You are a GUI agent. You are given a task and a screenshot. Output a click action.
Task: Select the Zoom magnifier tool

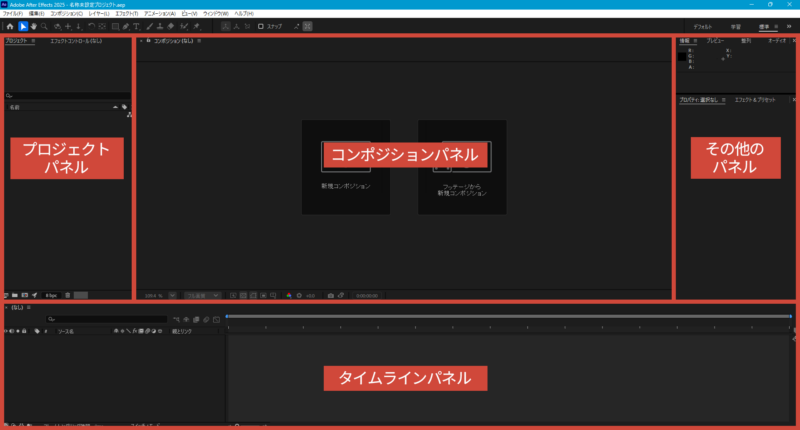[44, 27]
